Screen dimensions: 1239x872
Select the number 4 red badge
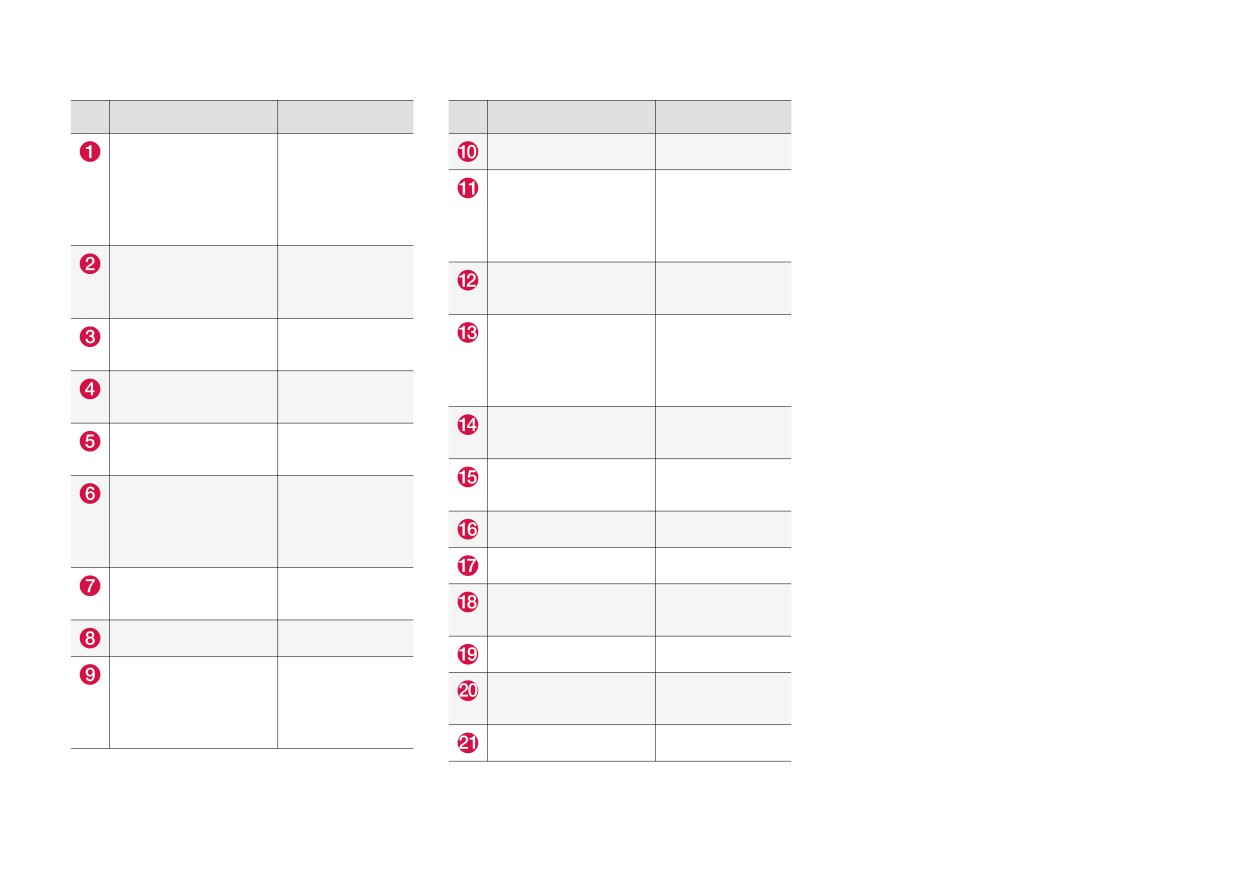click(90, 389)
